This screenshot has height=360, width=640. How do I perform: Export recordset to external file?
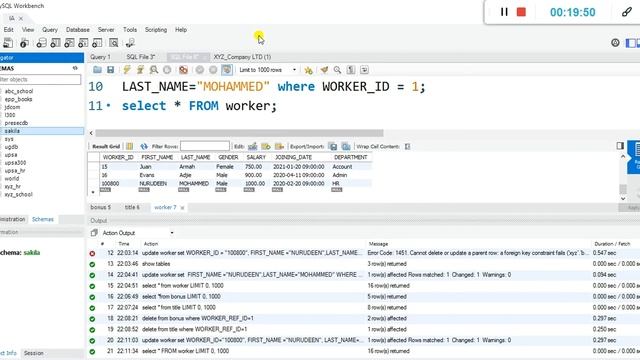point(333,146)
